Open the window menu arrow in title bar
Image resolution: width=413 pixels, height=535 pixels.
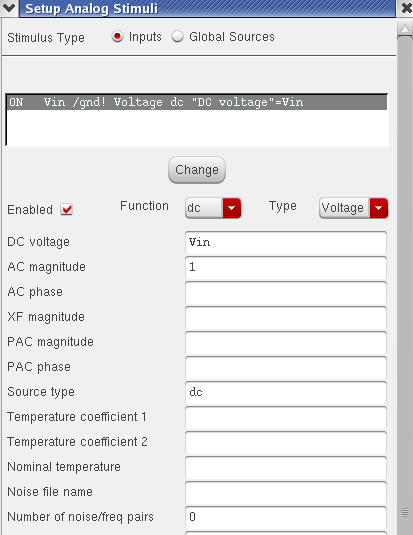[9, 8]
